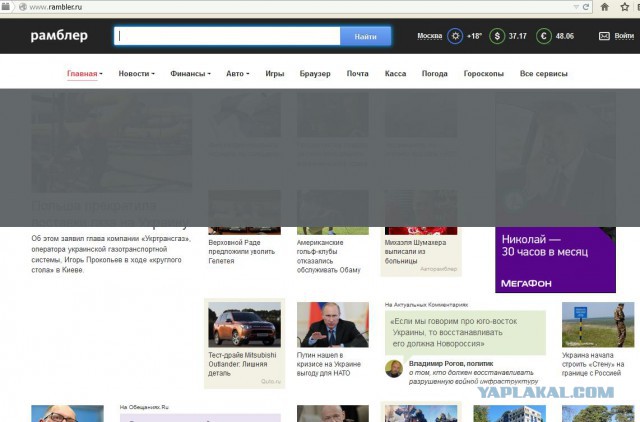Click into the Rambler search field
Image resolution: width=640 pixels, height=422 pixels.
227,36
